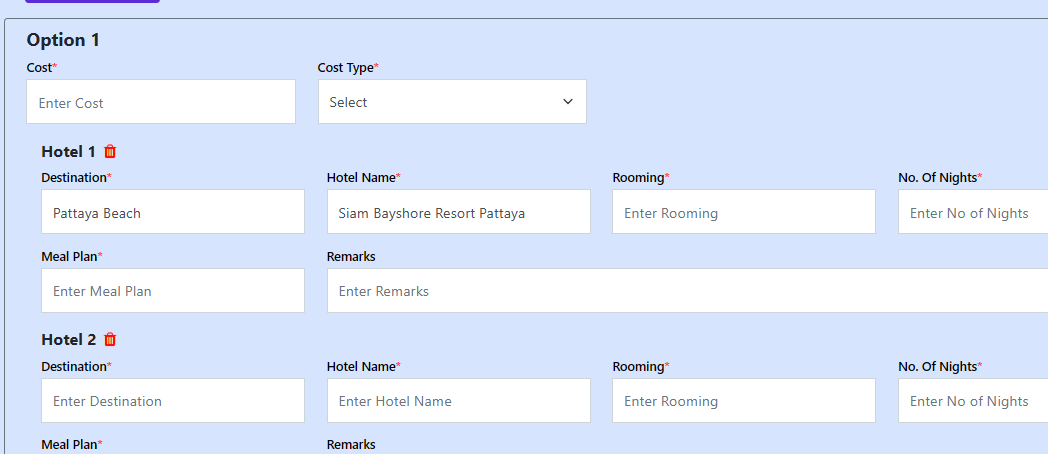
Task: Expand Cost Type using chevron arrow
Action: coord(568,102)
